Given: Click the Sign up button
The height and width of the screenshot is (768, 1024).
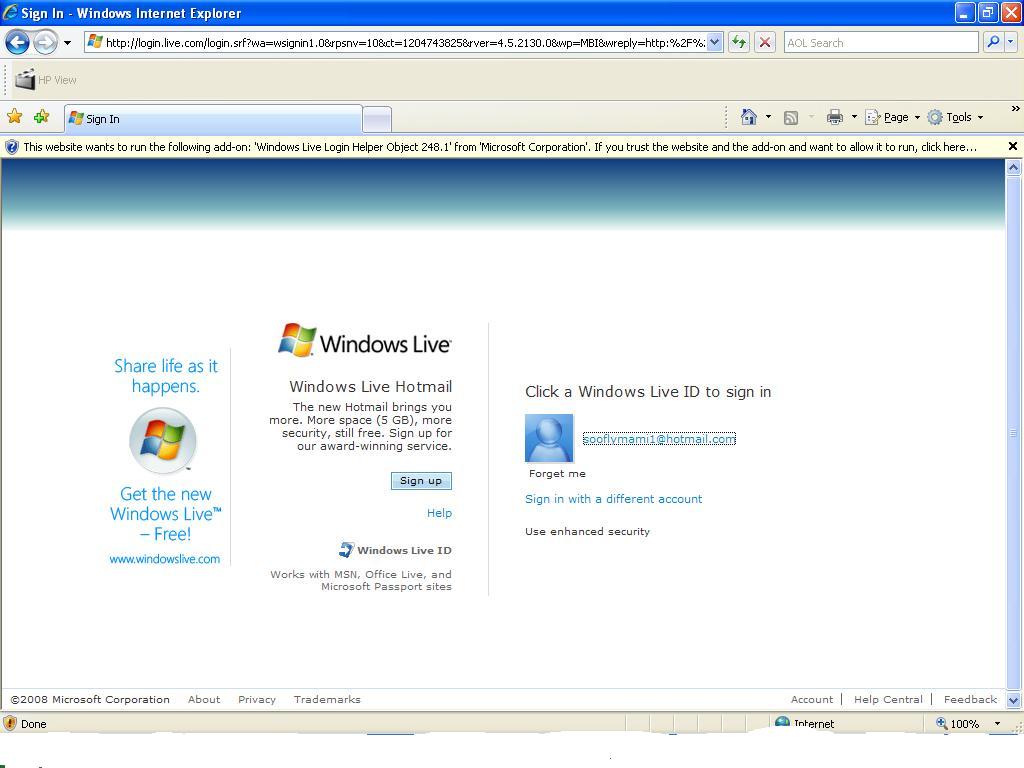Looking at the screenshot, I should (x=421, y=481).
